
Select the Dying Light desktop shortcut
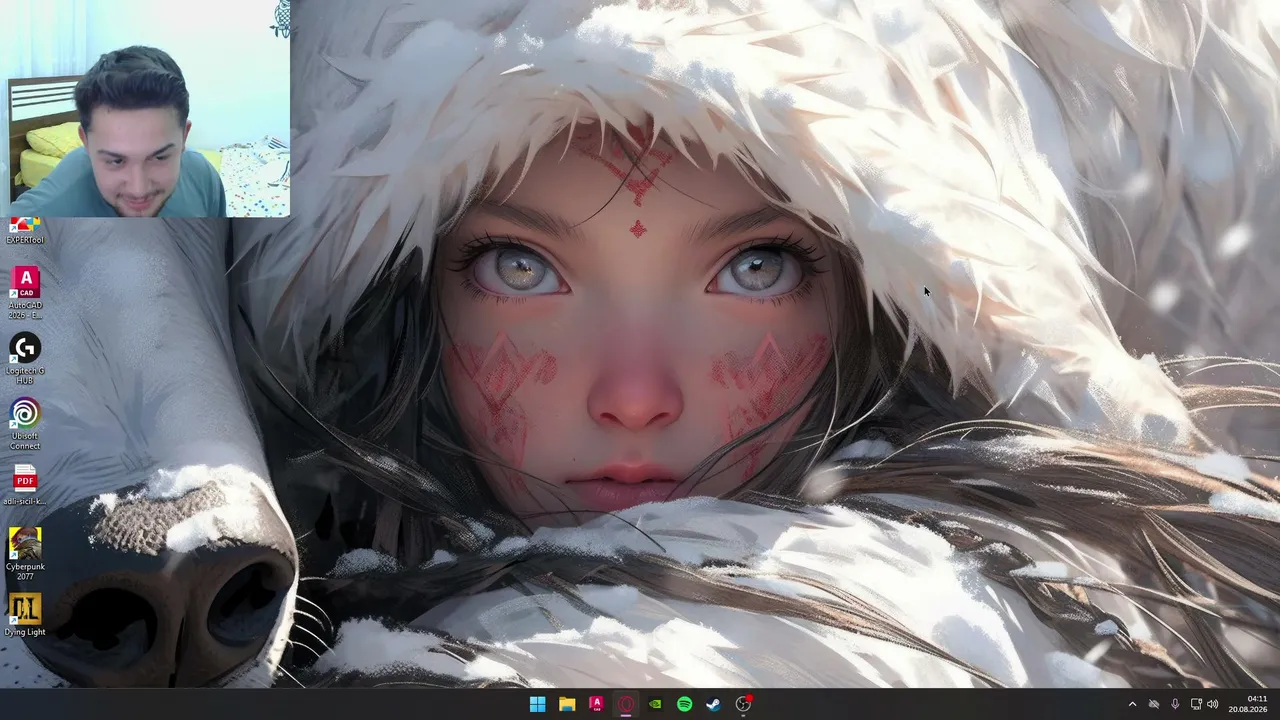(25, 615)
